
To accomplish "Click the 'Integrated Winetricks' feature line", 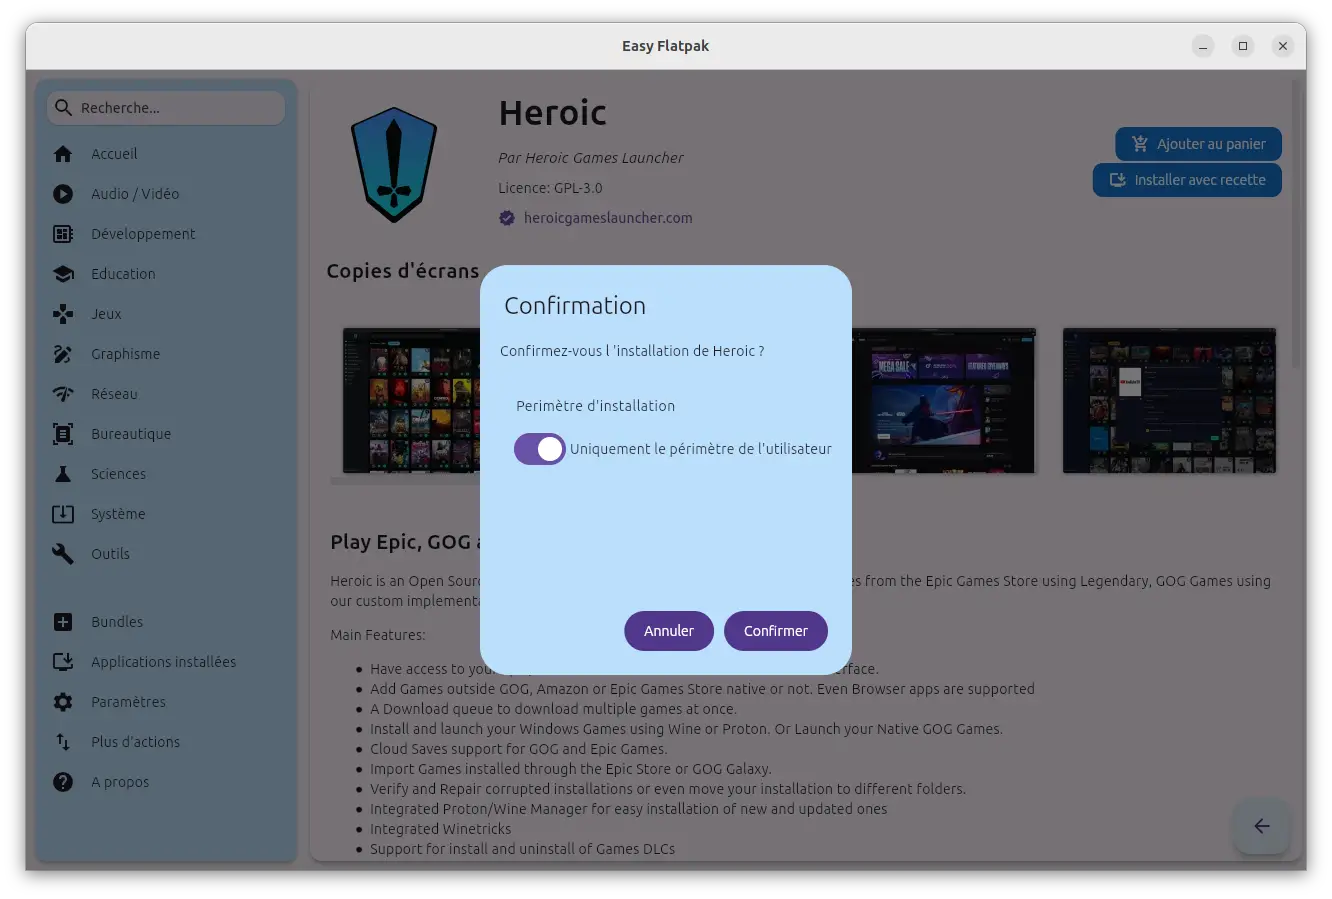I will [x=440, y=829].
